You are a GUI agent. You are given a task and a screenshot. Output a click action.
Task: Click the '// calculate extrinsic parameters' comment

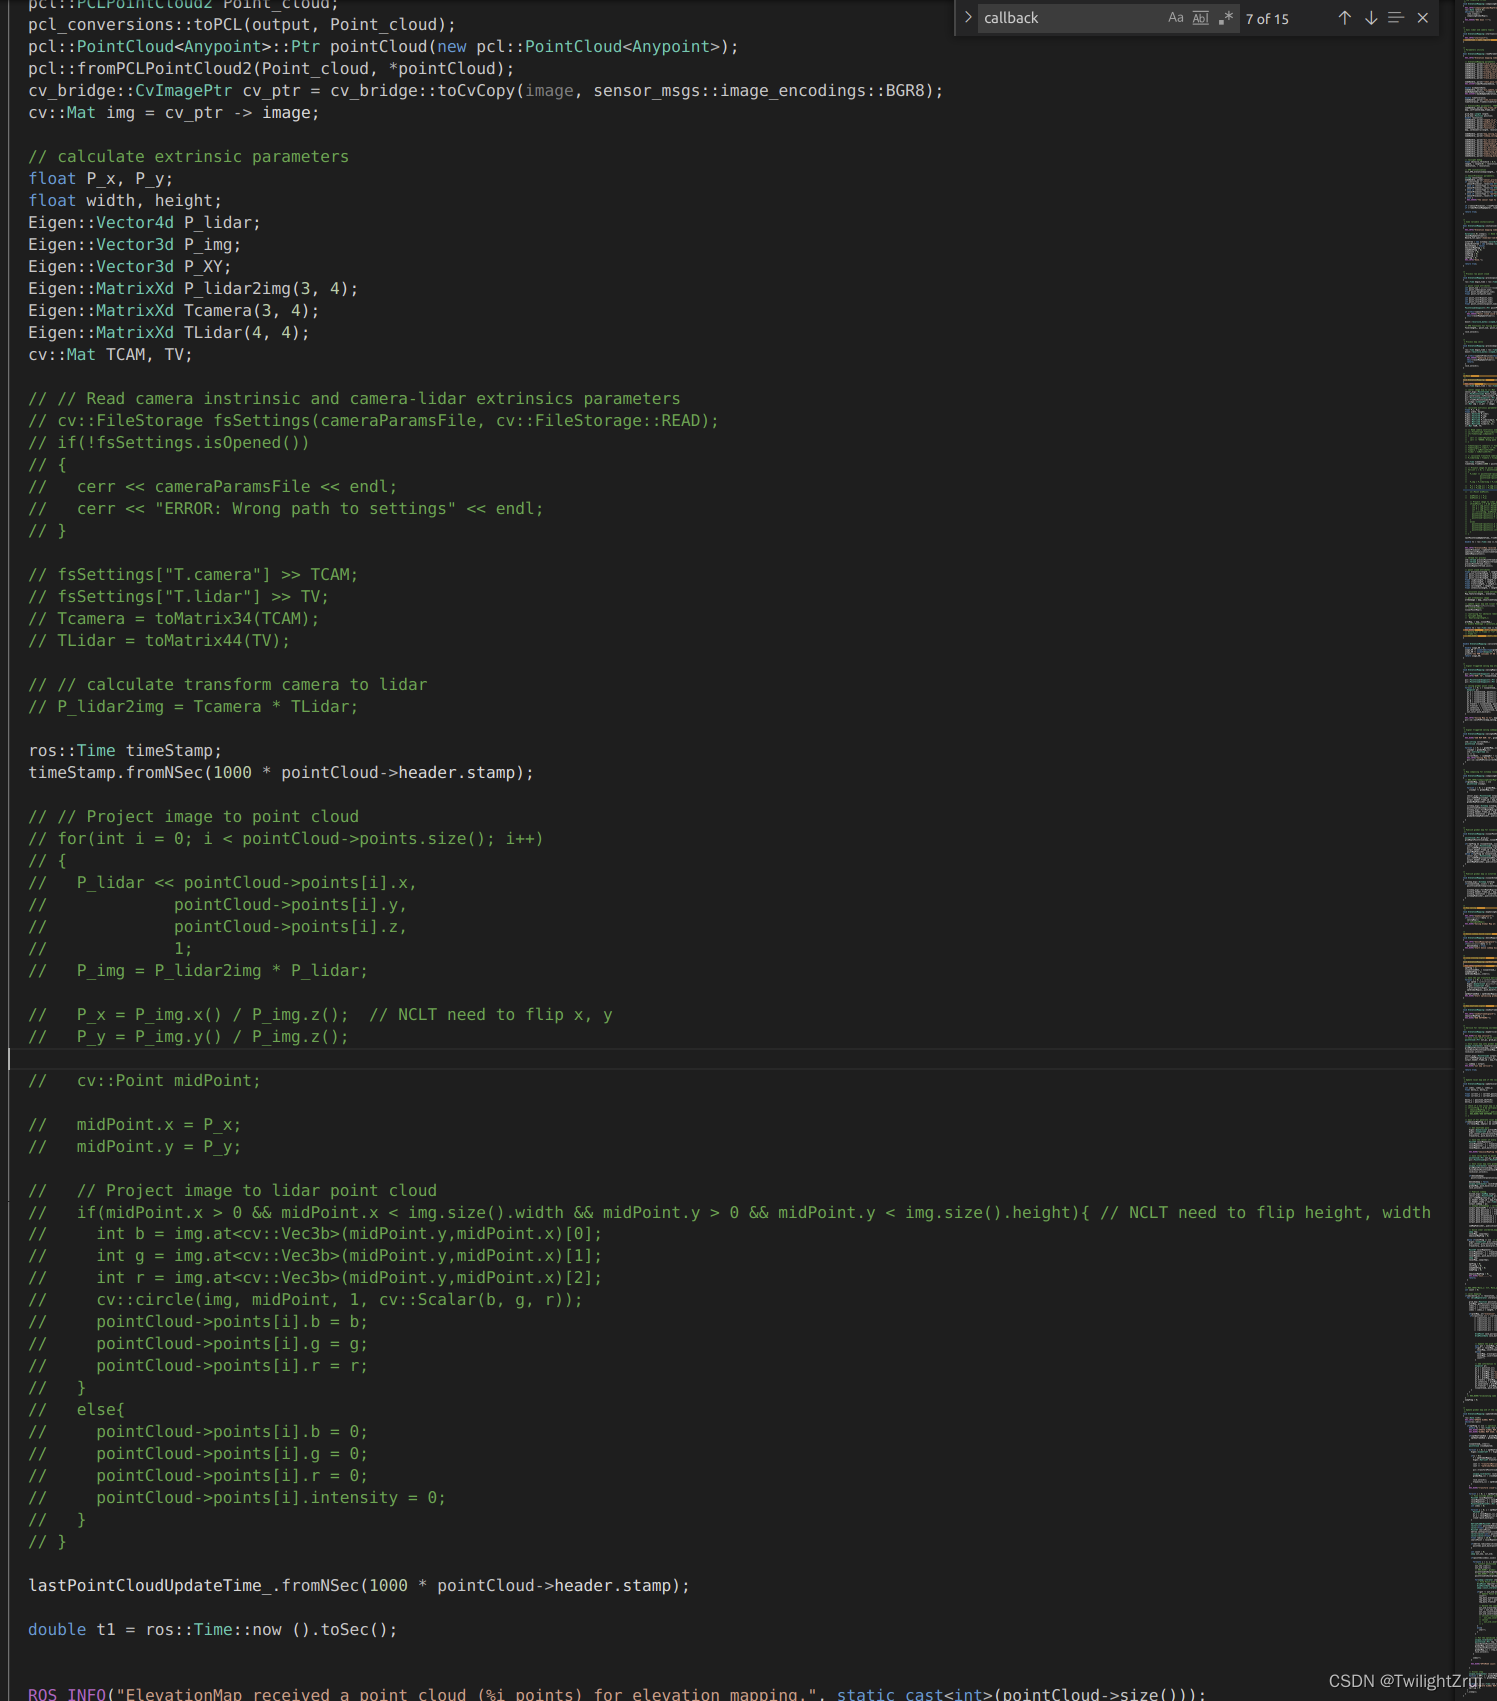point(189,157)
